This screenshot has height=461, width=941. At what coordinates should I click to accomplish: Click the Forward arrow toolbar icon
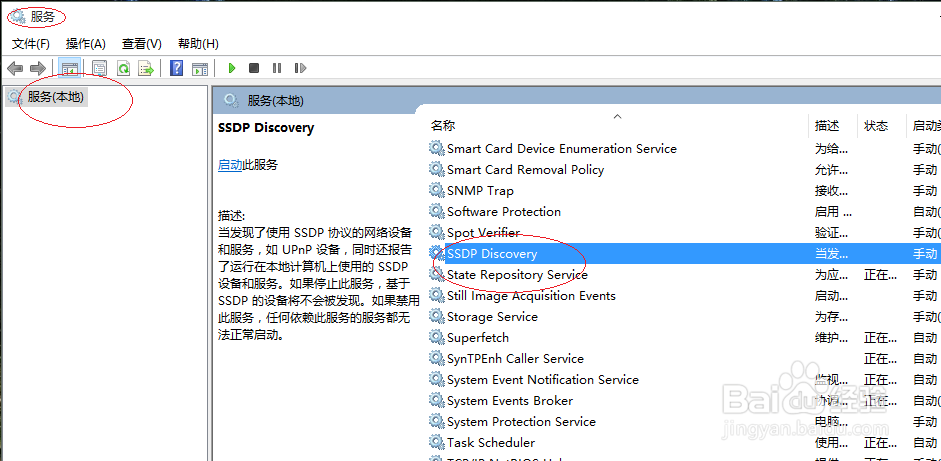pyautogui.click(x=38, y=68)
